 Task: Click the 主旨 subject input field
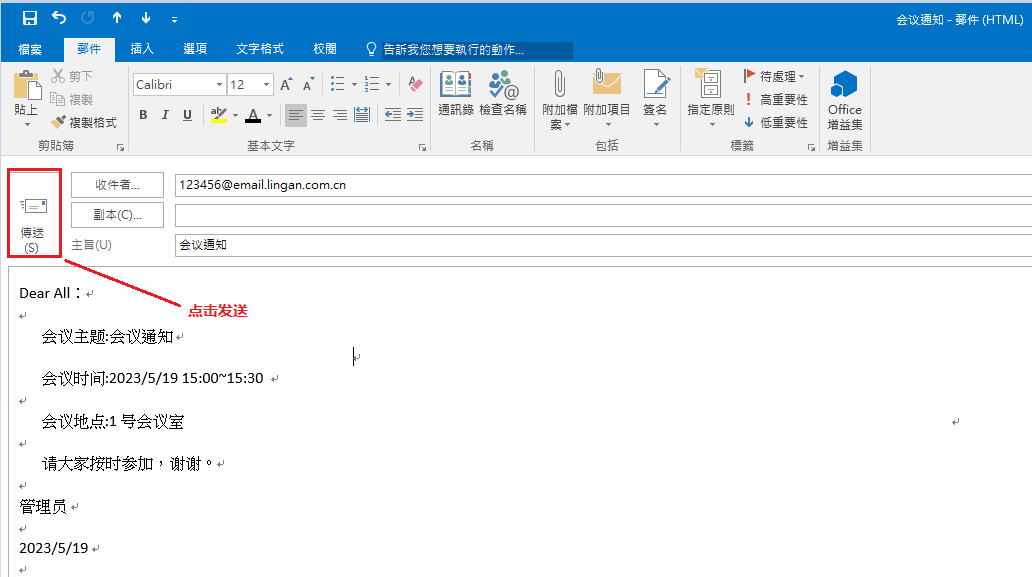click(x=600, y=245)
